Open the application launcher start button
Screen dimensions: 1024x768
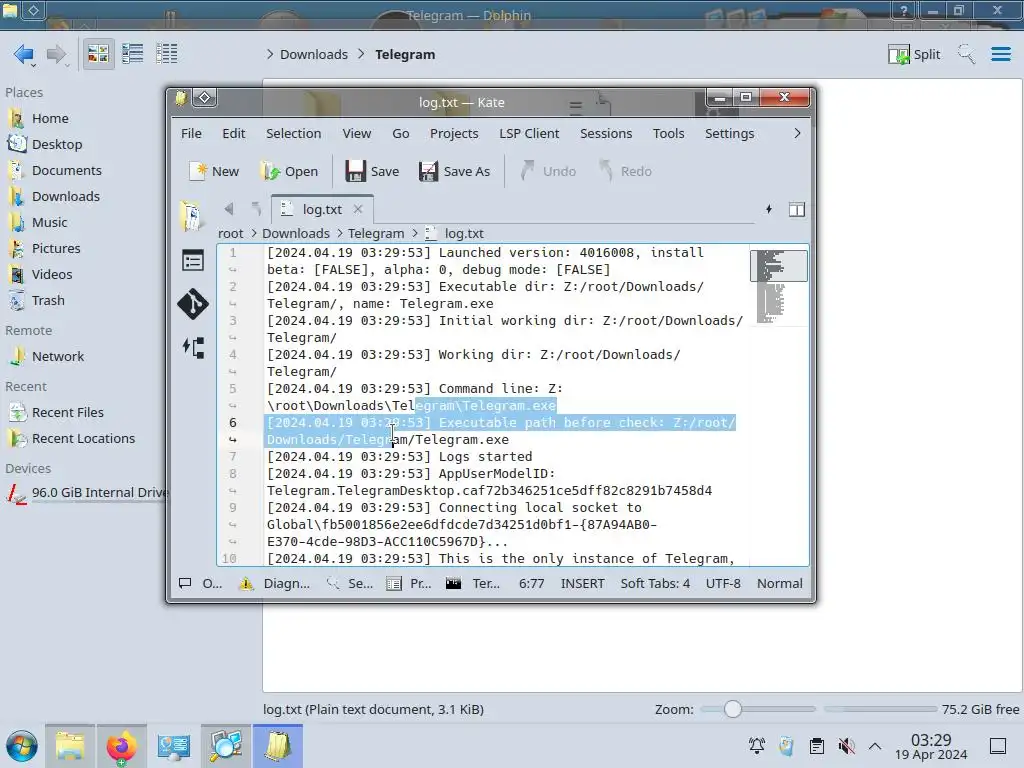pos(22,746)
